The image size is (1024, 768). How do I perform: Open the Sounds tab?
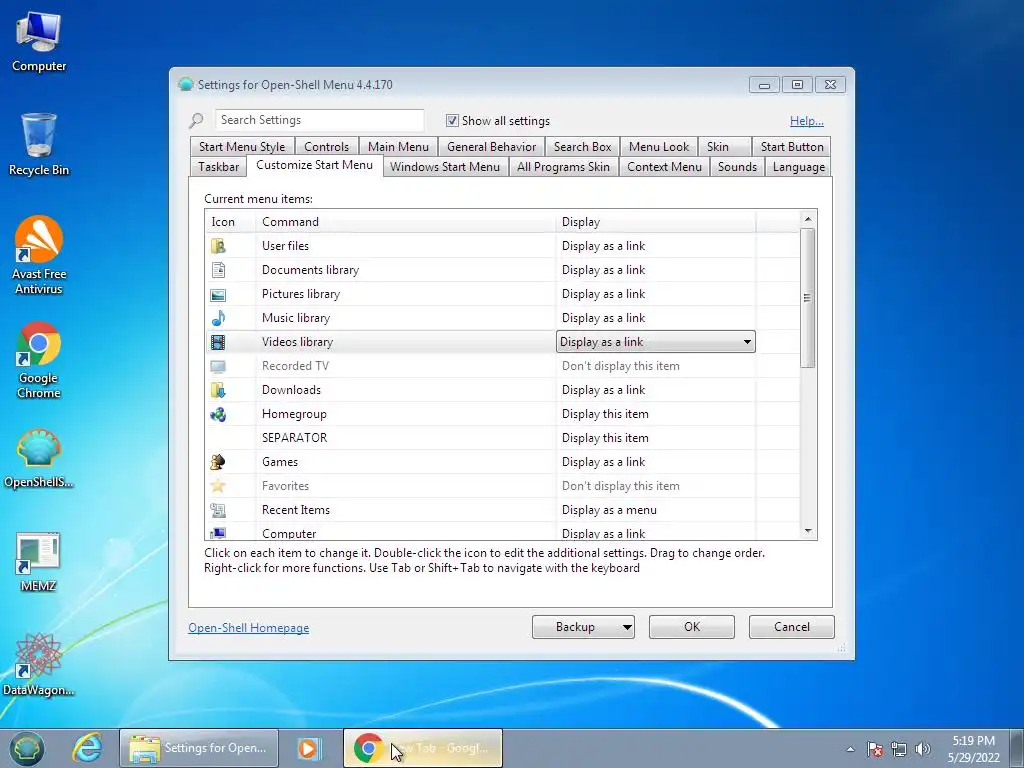[x=737, y=167]
